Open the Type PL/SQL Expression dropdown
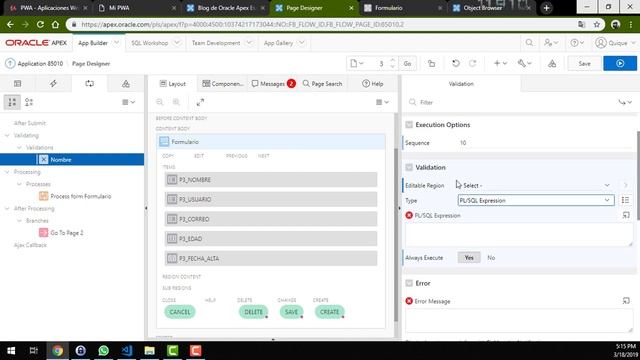The height and width of the screenshot is (360, 640). pyautogui.click(x=536, y=200)
